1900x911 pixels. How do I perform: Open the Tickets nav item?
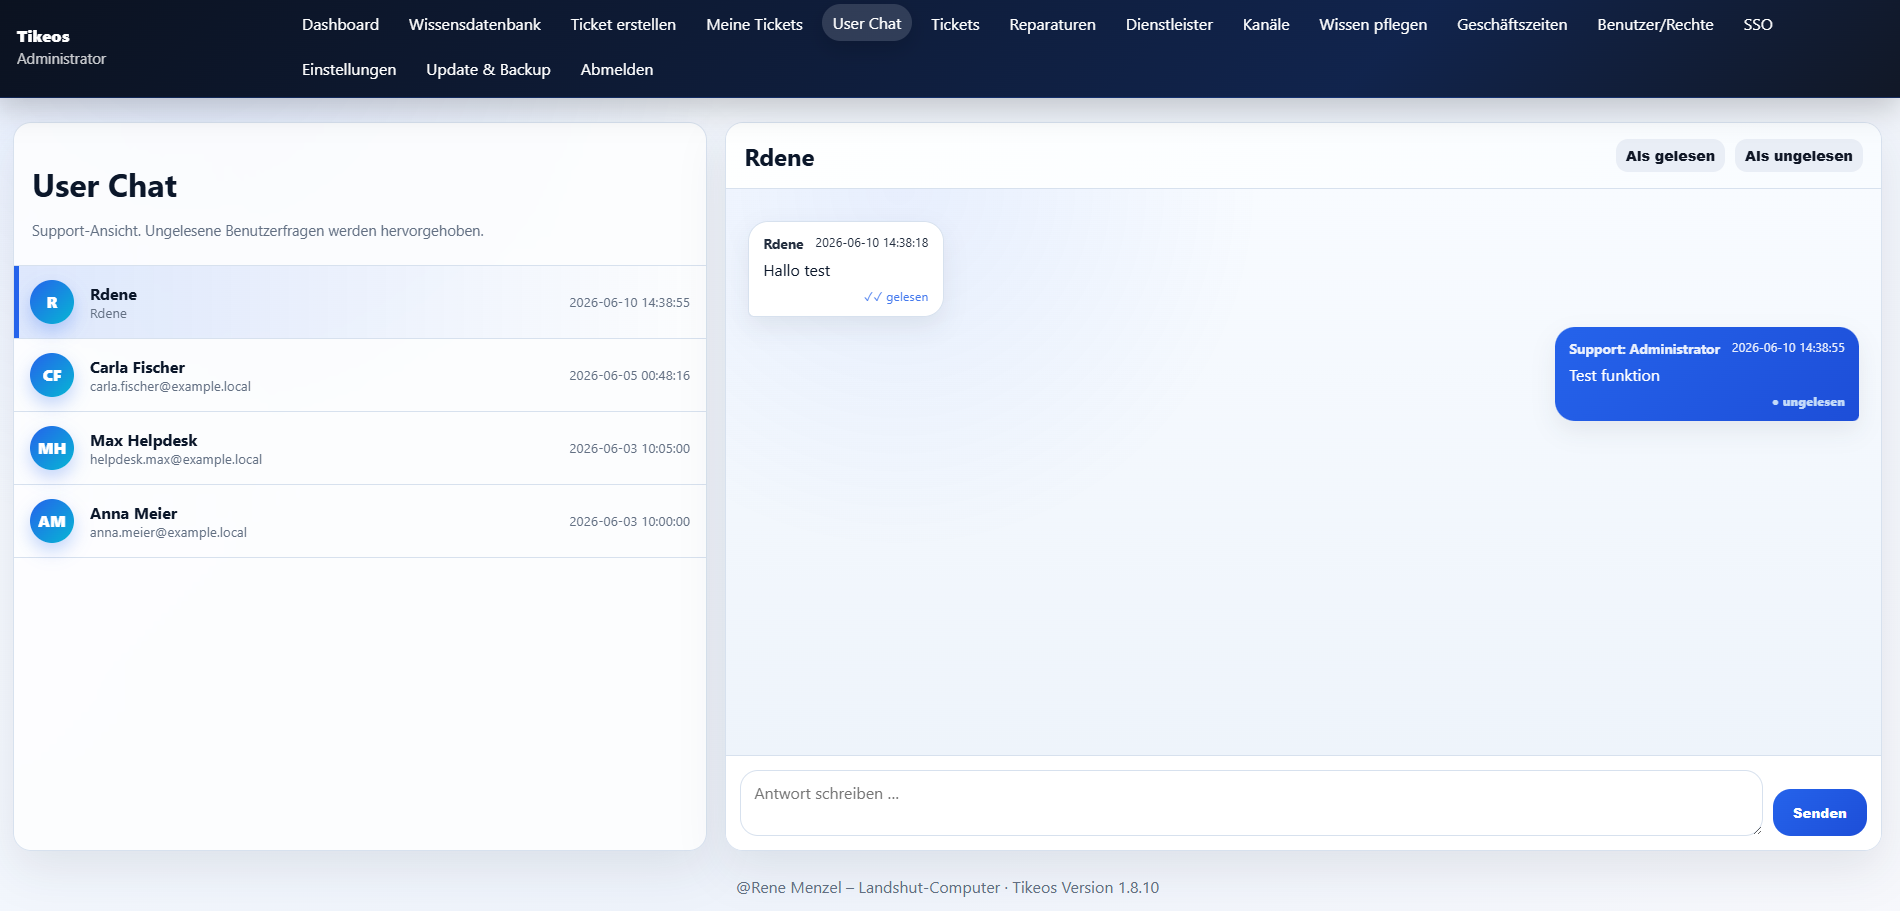point(955,24)
